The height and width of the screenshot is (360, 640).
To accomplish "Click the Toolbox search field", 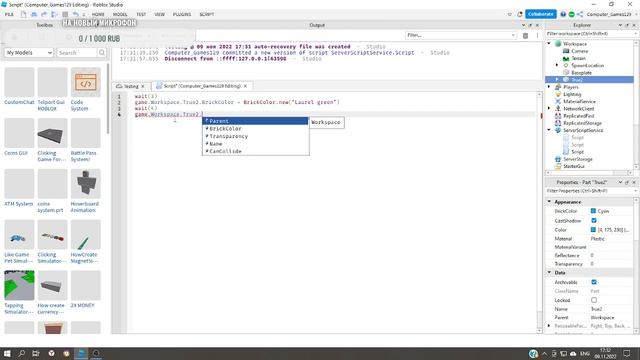I will pos(77,53).
